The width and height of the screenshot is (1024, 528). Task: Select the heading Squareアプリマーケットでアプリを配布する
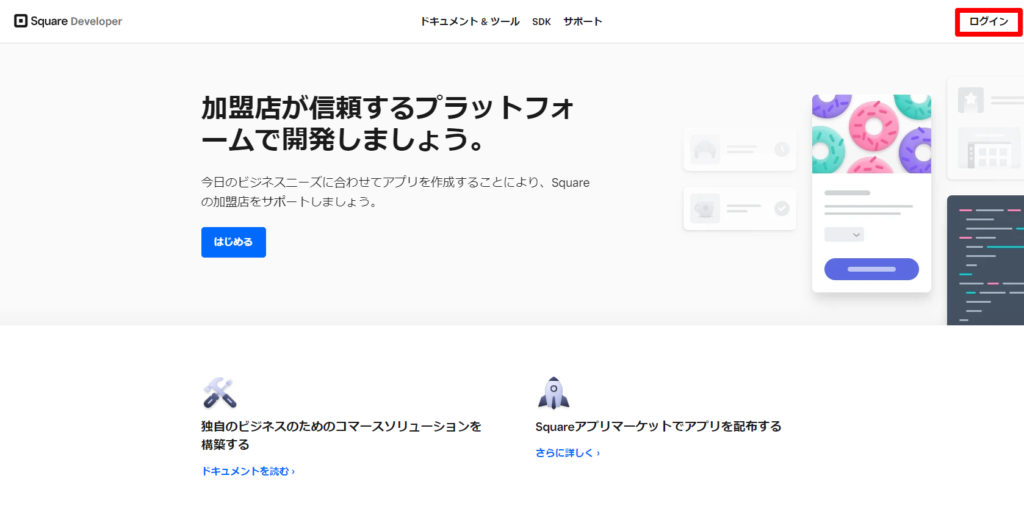658,427
